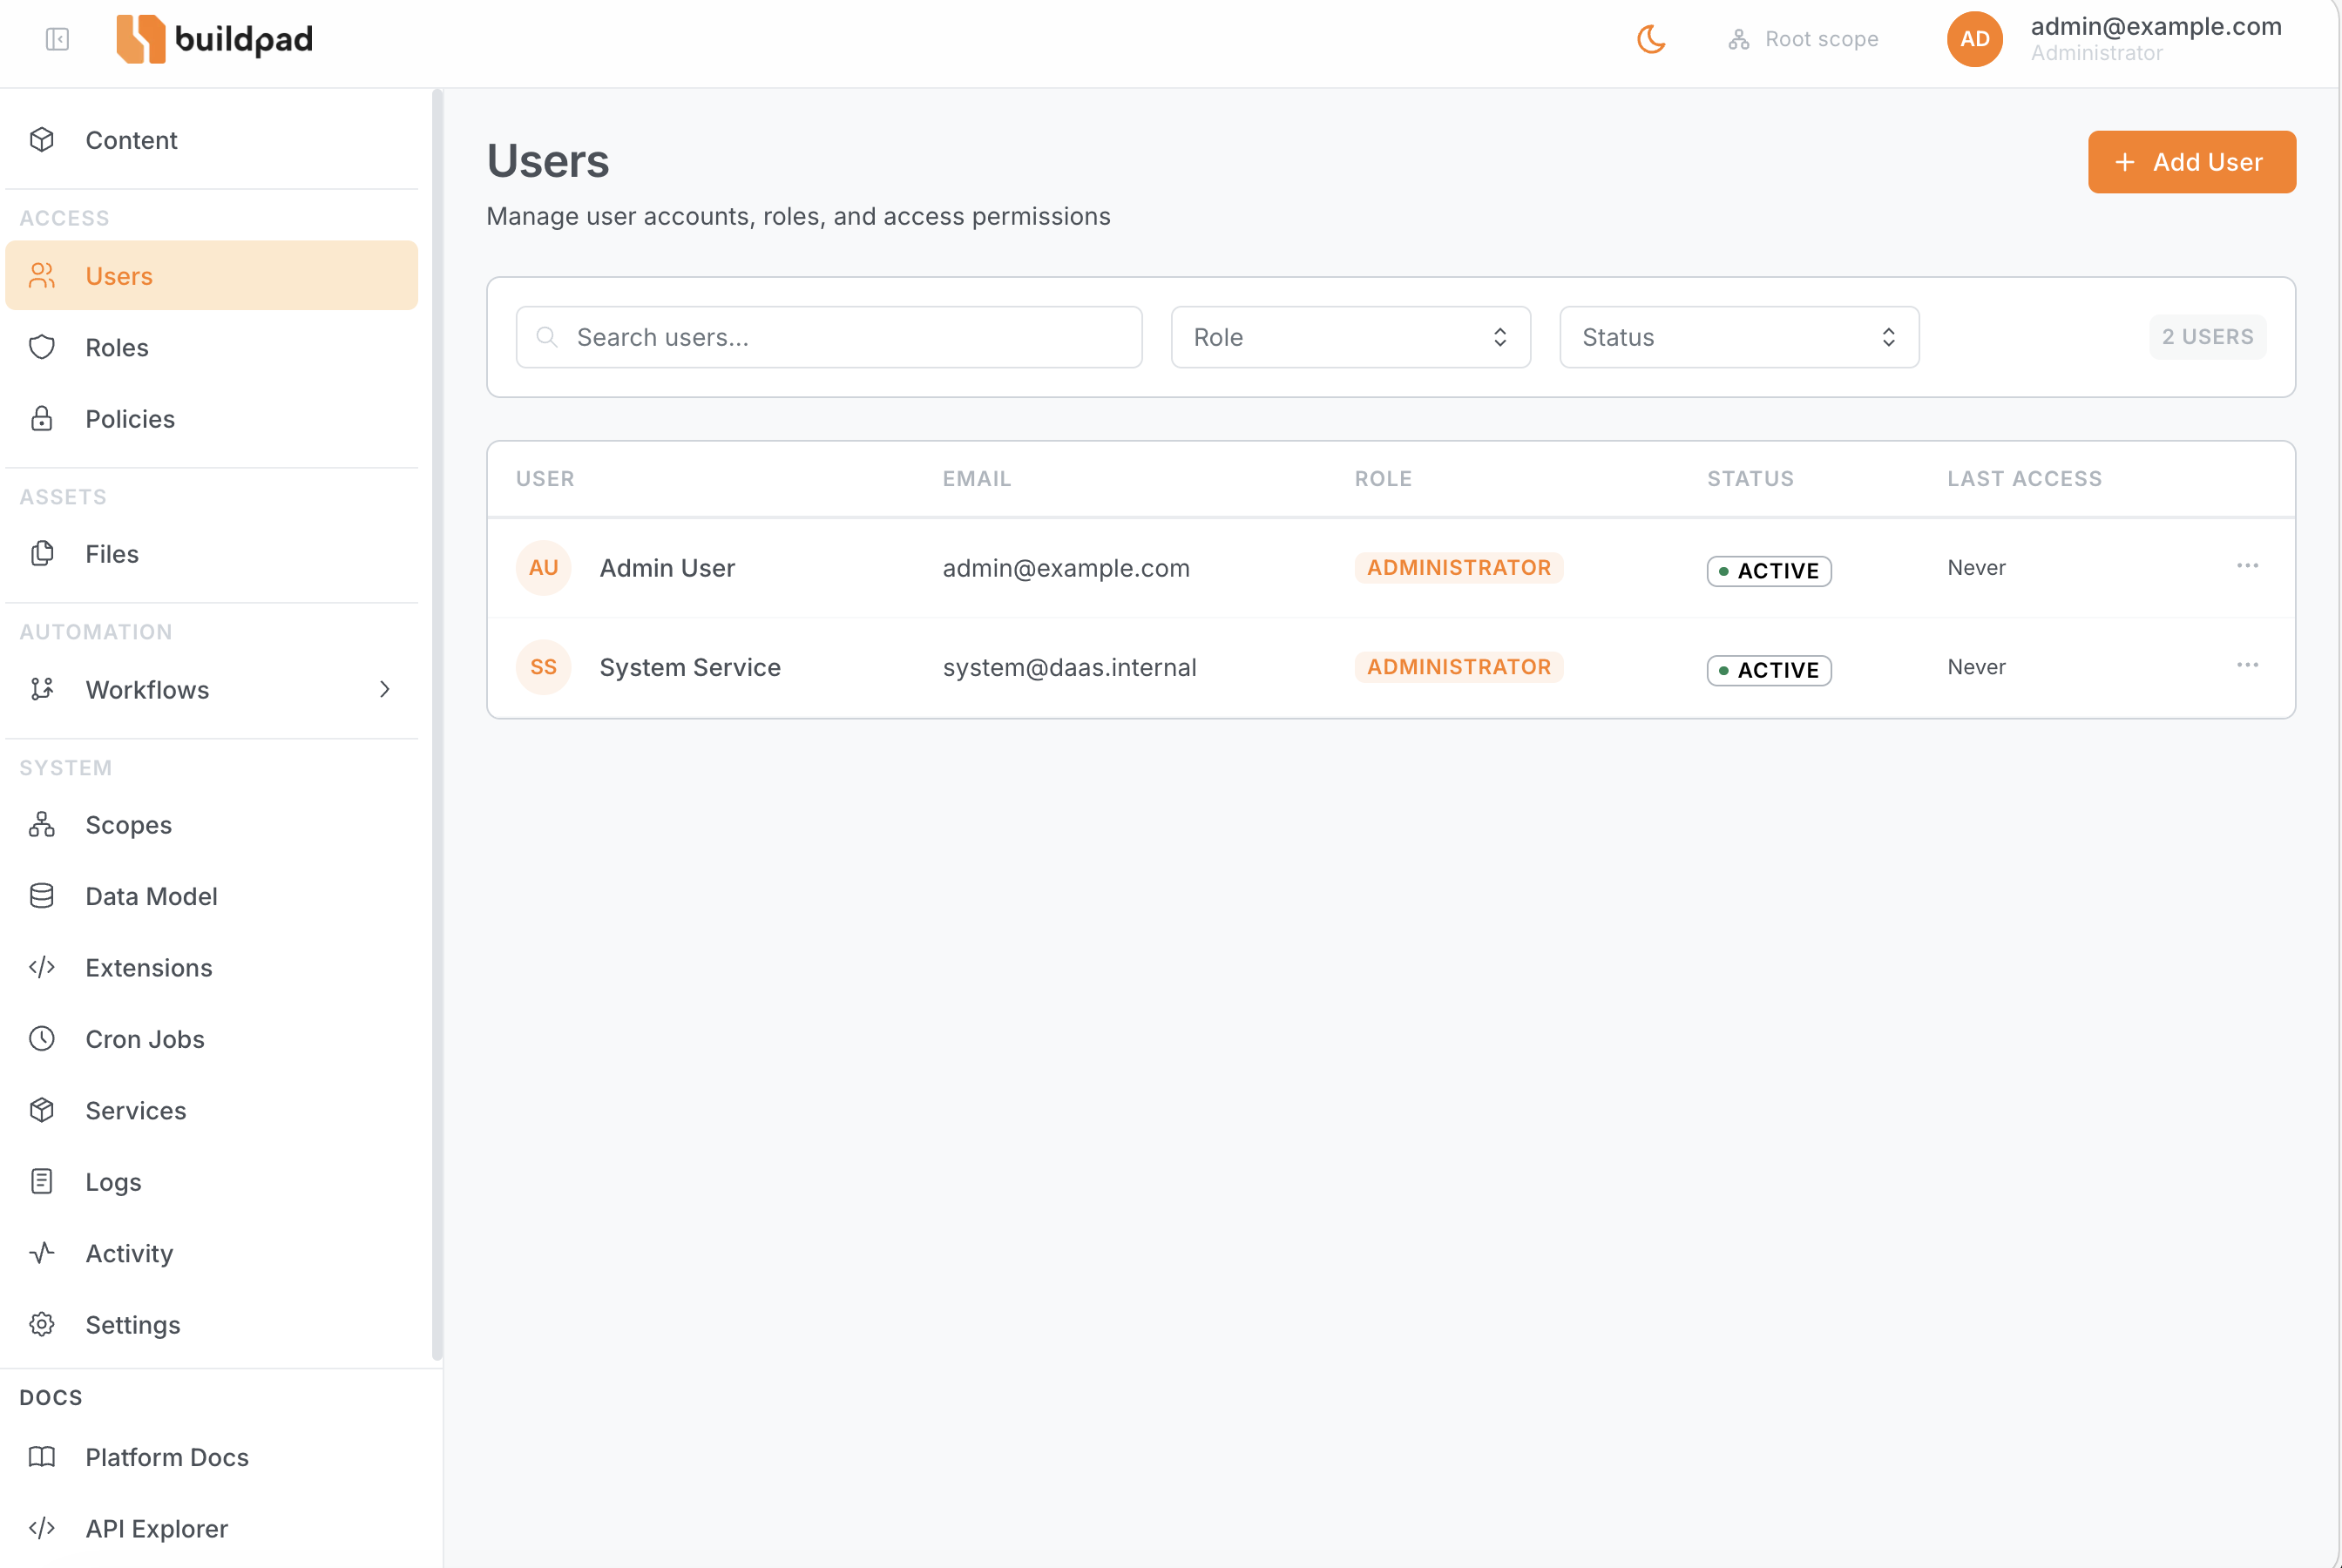Screen dimensions: 2342x1568
Task: Click the admin@example.com email cell
Action: point(1066,568)
